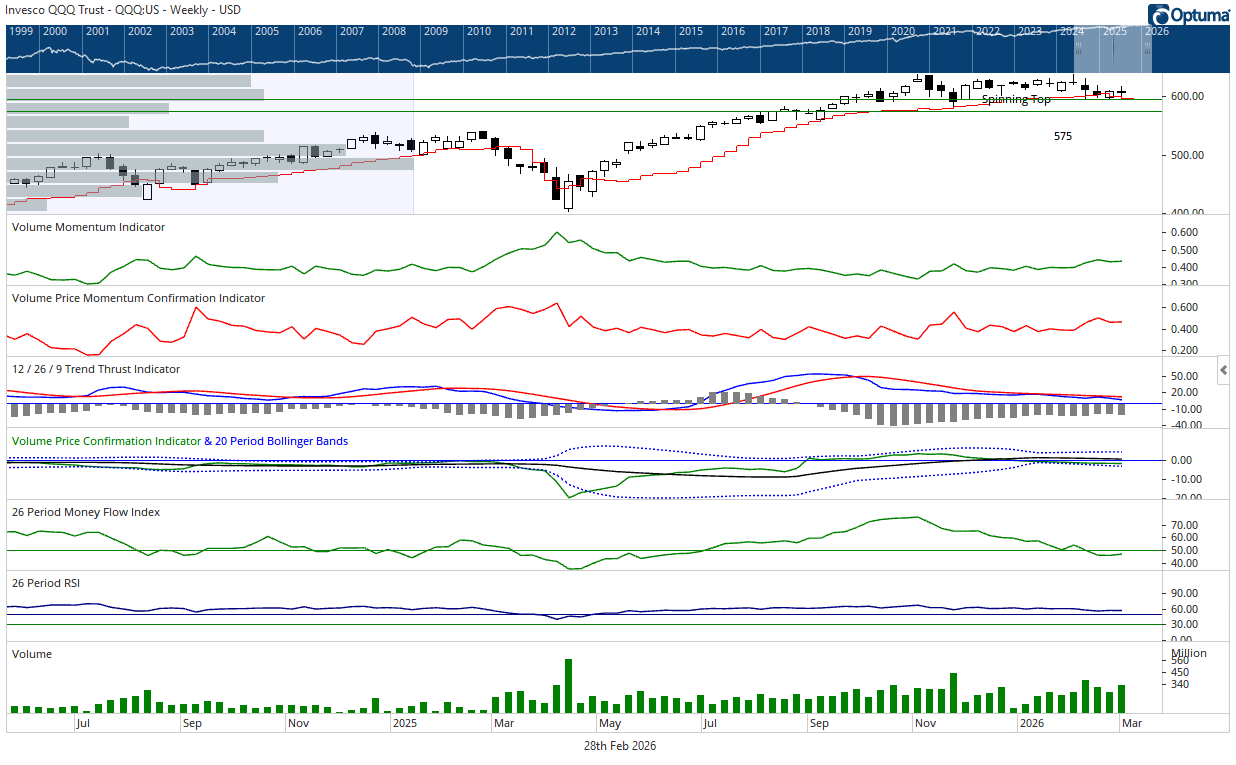Expand the side panel with the left chevron

(1223, 370)
